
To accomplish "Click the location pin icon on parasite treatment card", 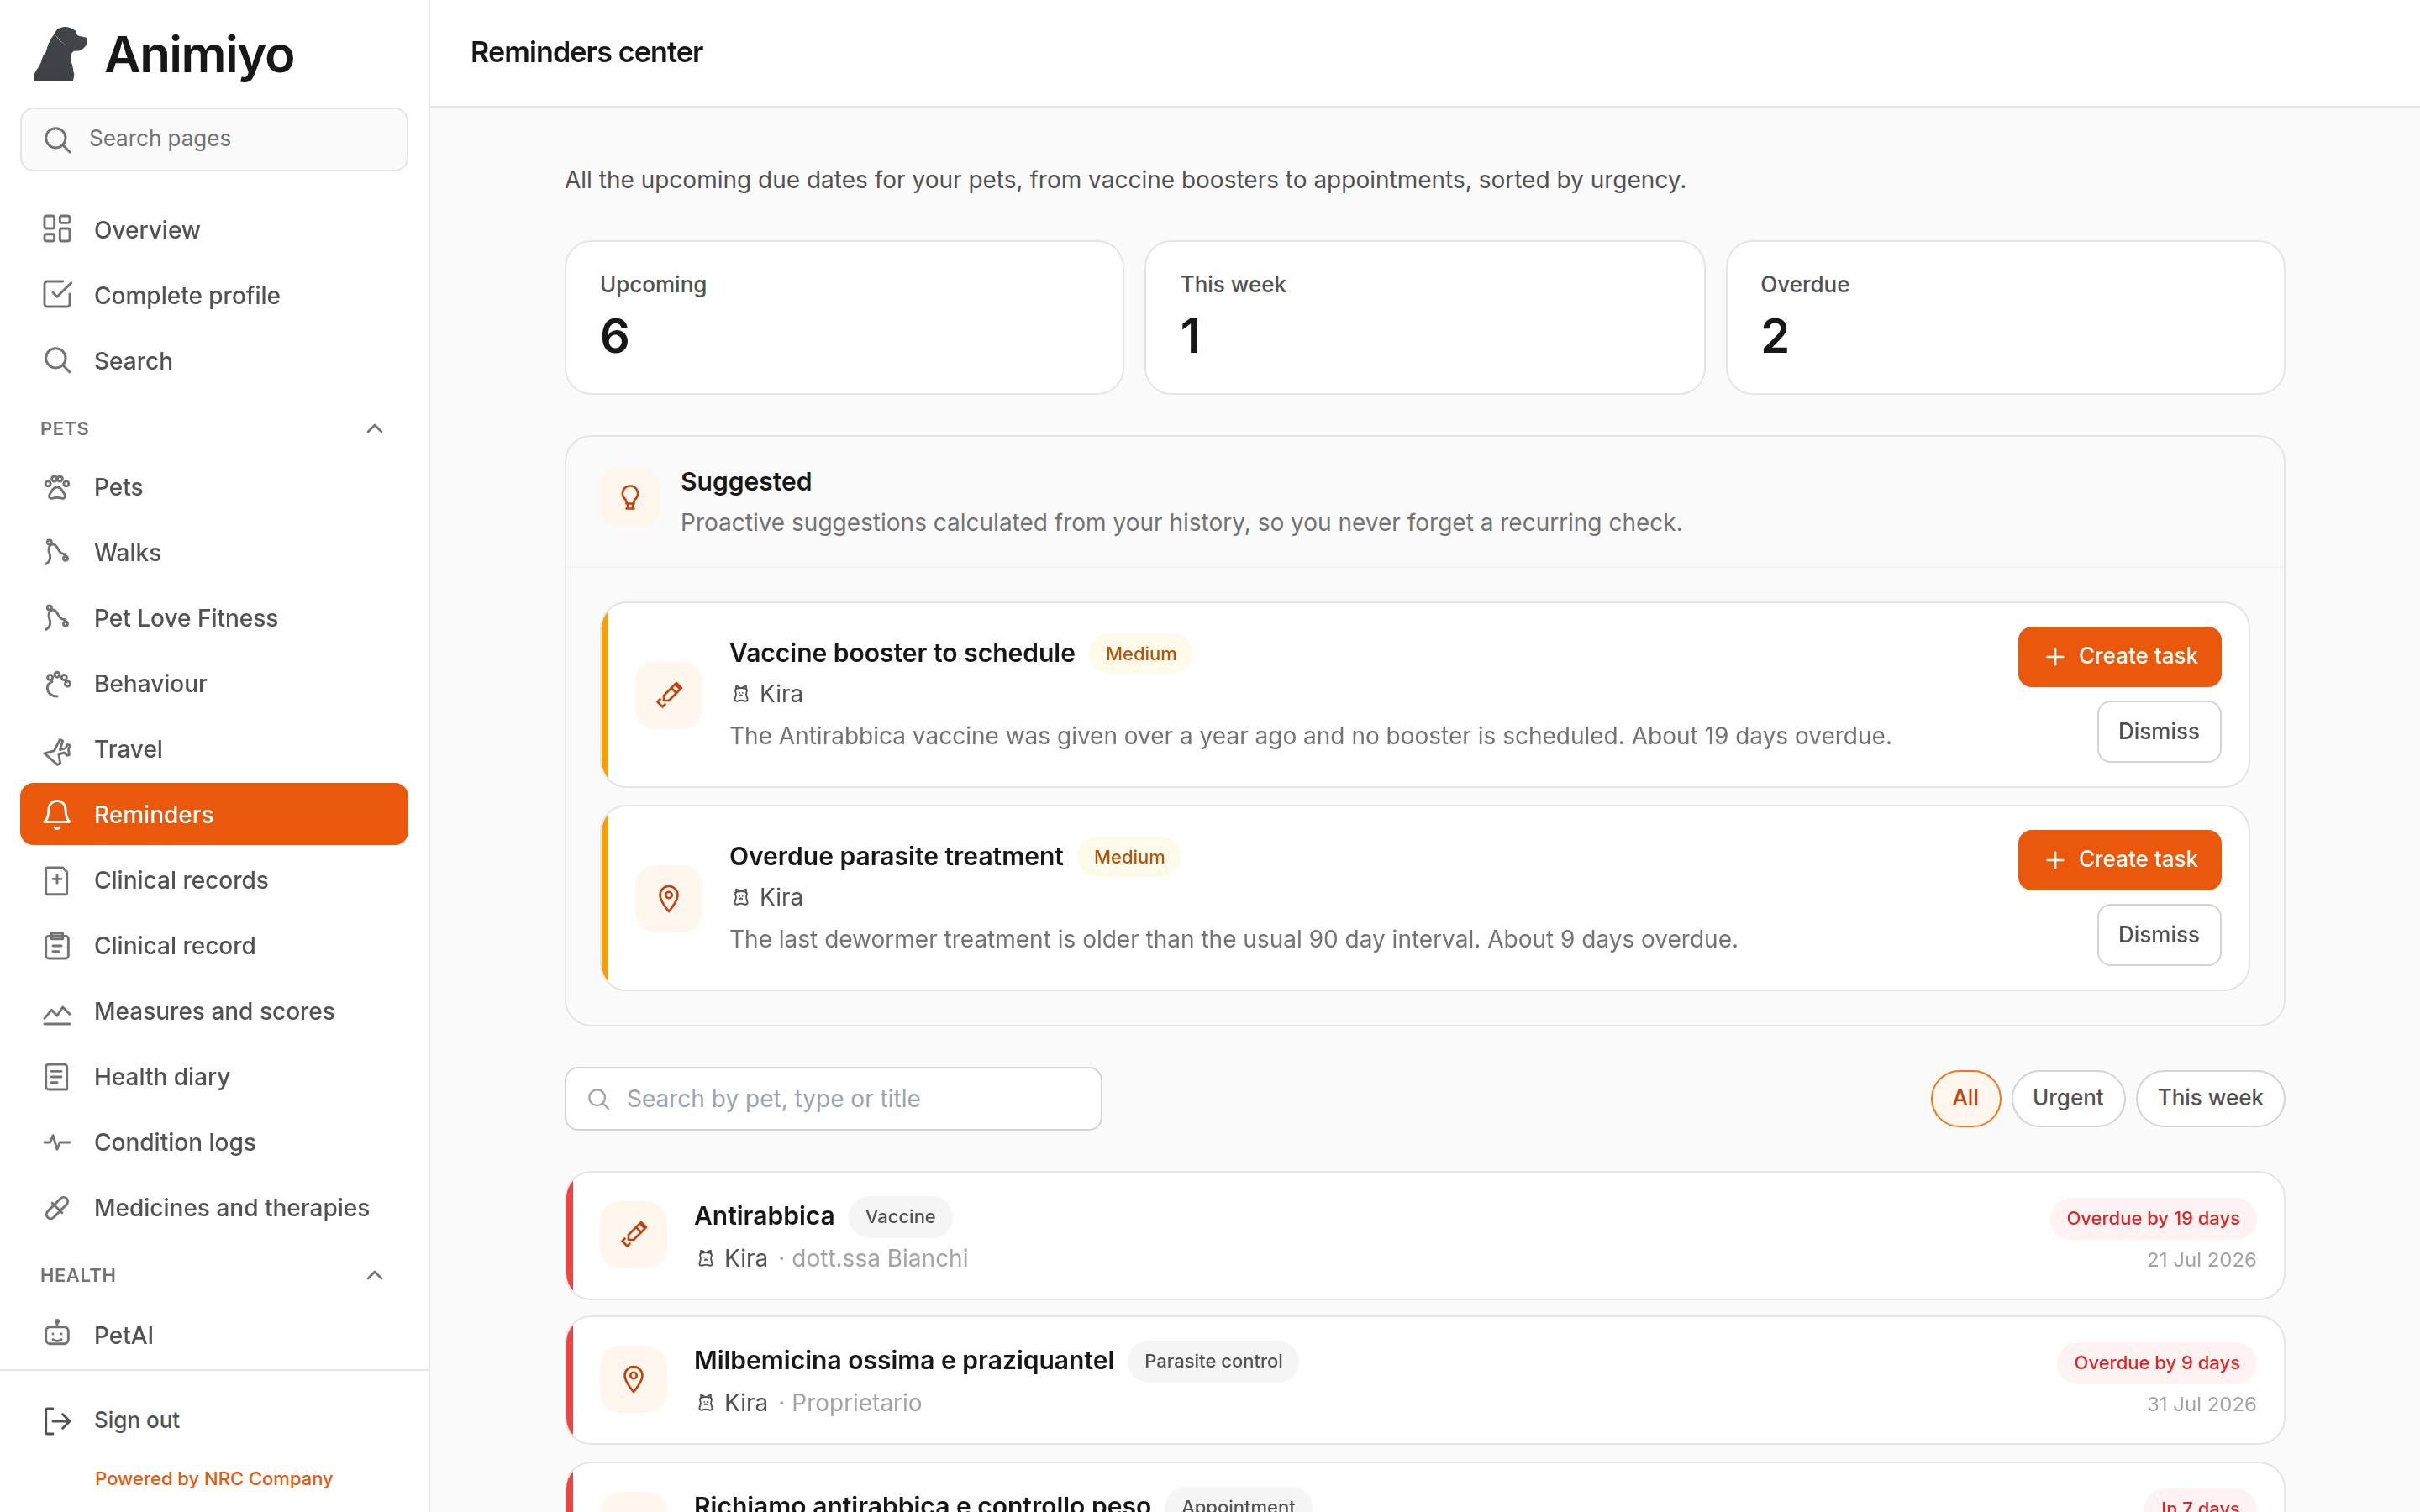I will tap(669, 898).
